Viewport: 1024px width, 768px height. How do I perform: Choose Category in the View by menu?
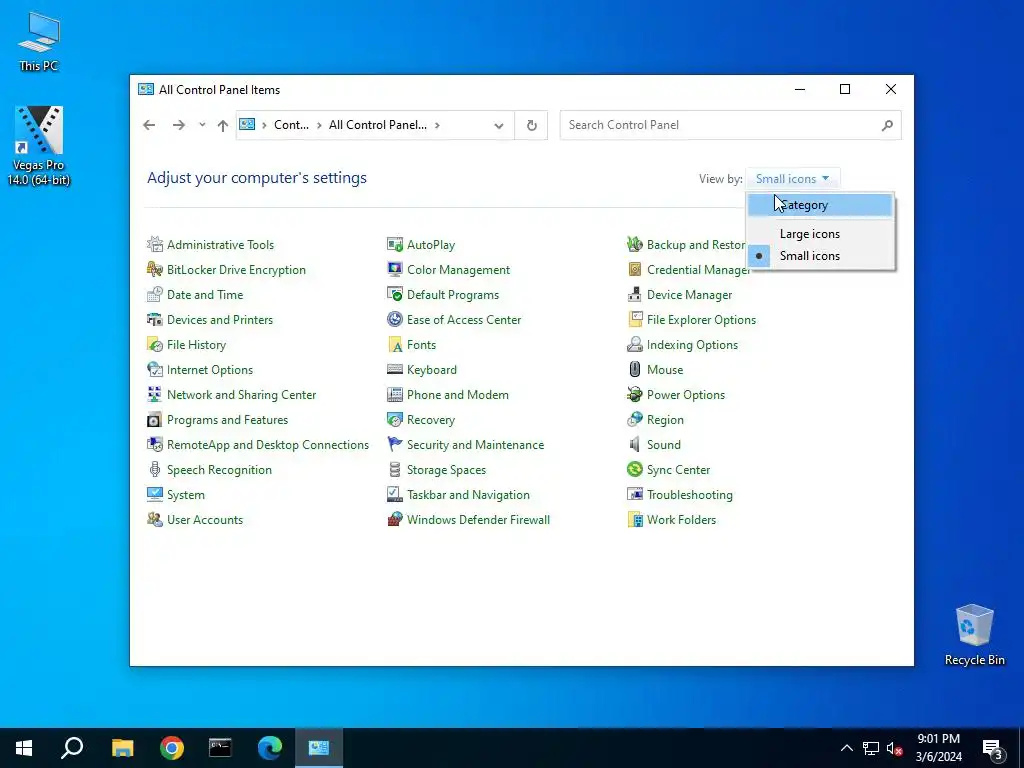tap(820, 205)
